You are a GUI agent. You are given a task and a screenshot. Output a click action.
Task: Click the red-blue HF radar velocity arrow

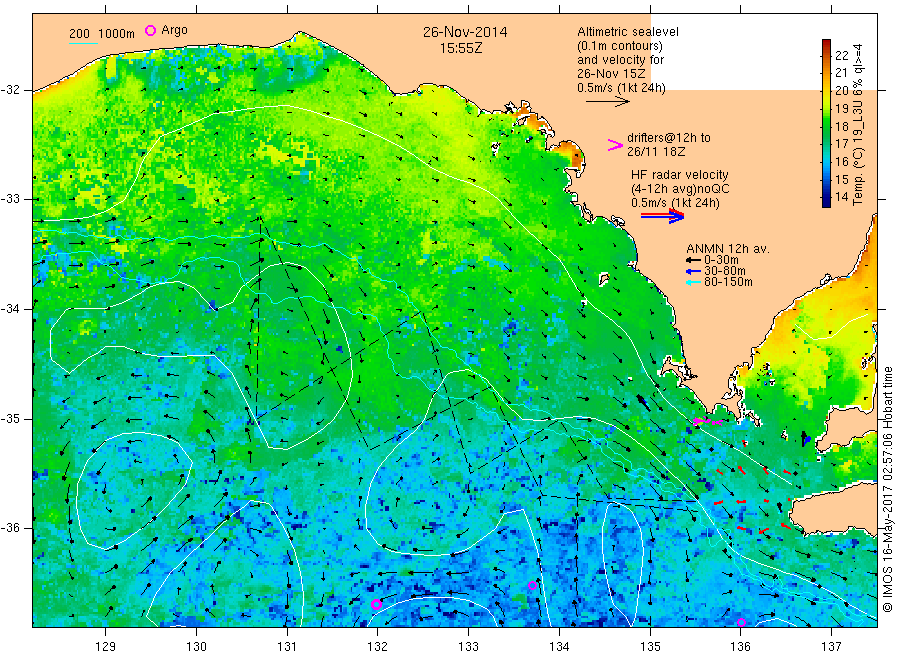pyautogui.click(x=662, y=216)
